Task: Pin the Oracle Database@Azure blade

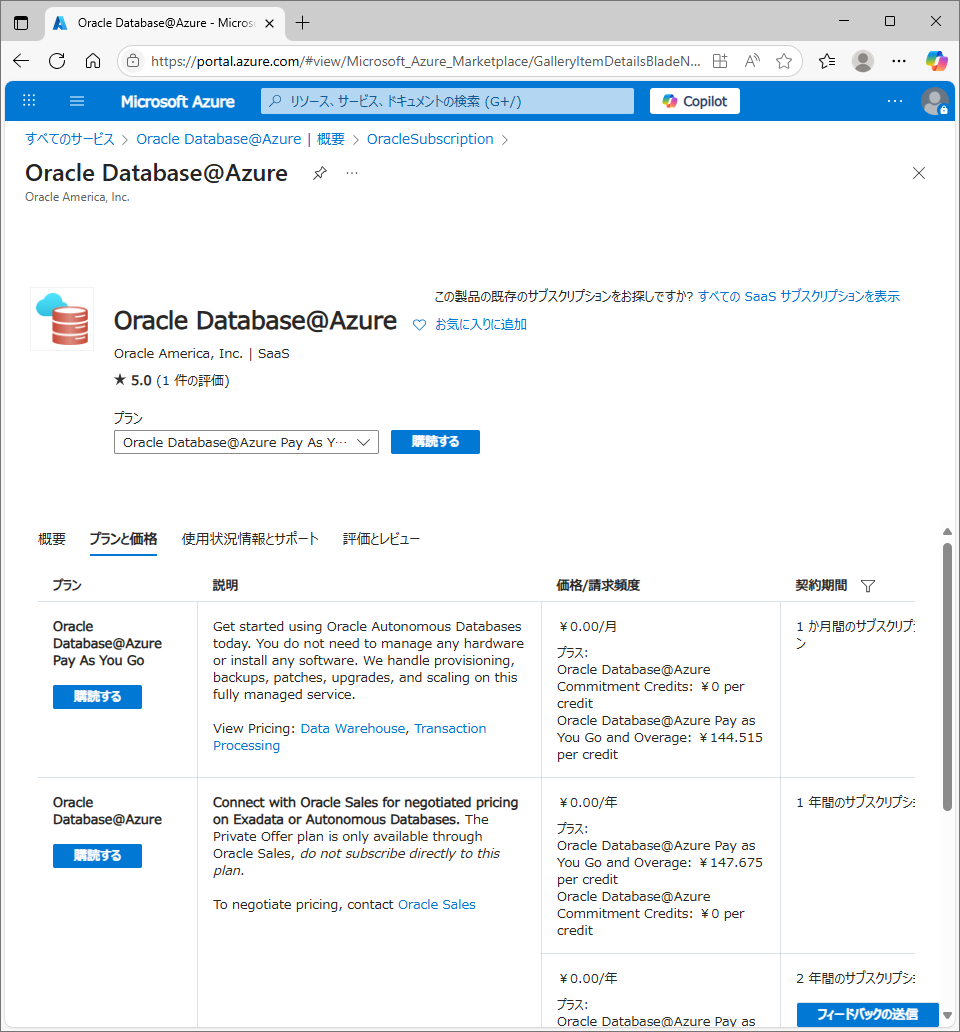Action: [x=320, y=173]
